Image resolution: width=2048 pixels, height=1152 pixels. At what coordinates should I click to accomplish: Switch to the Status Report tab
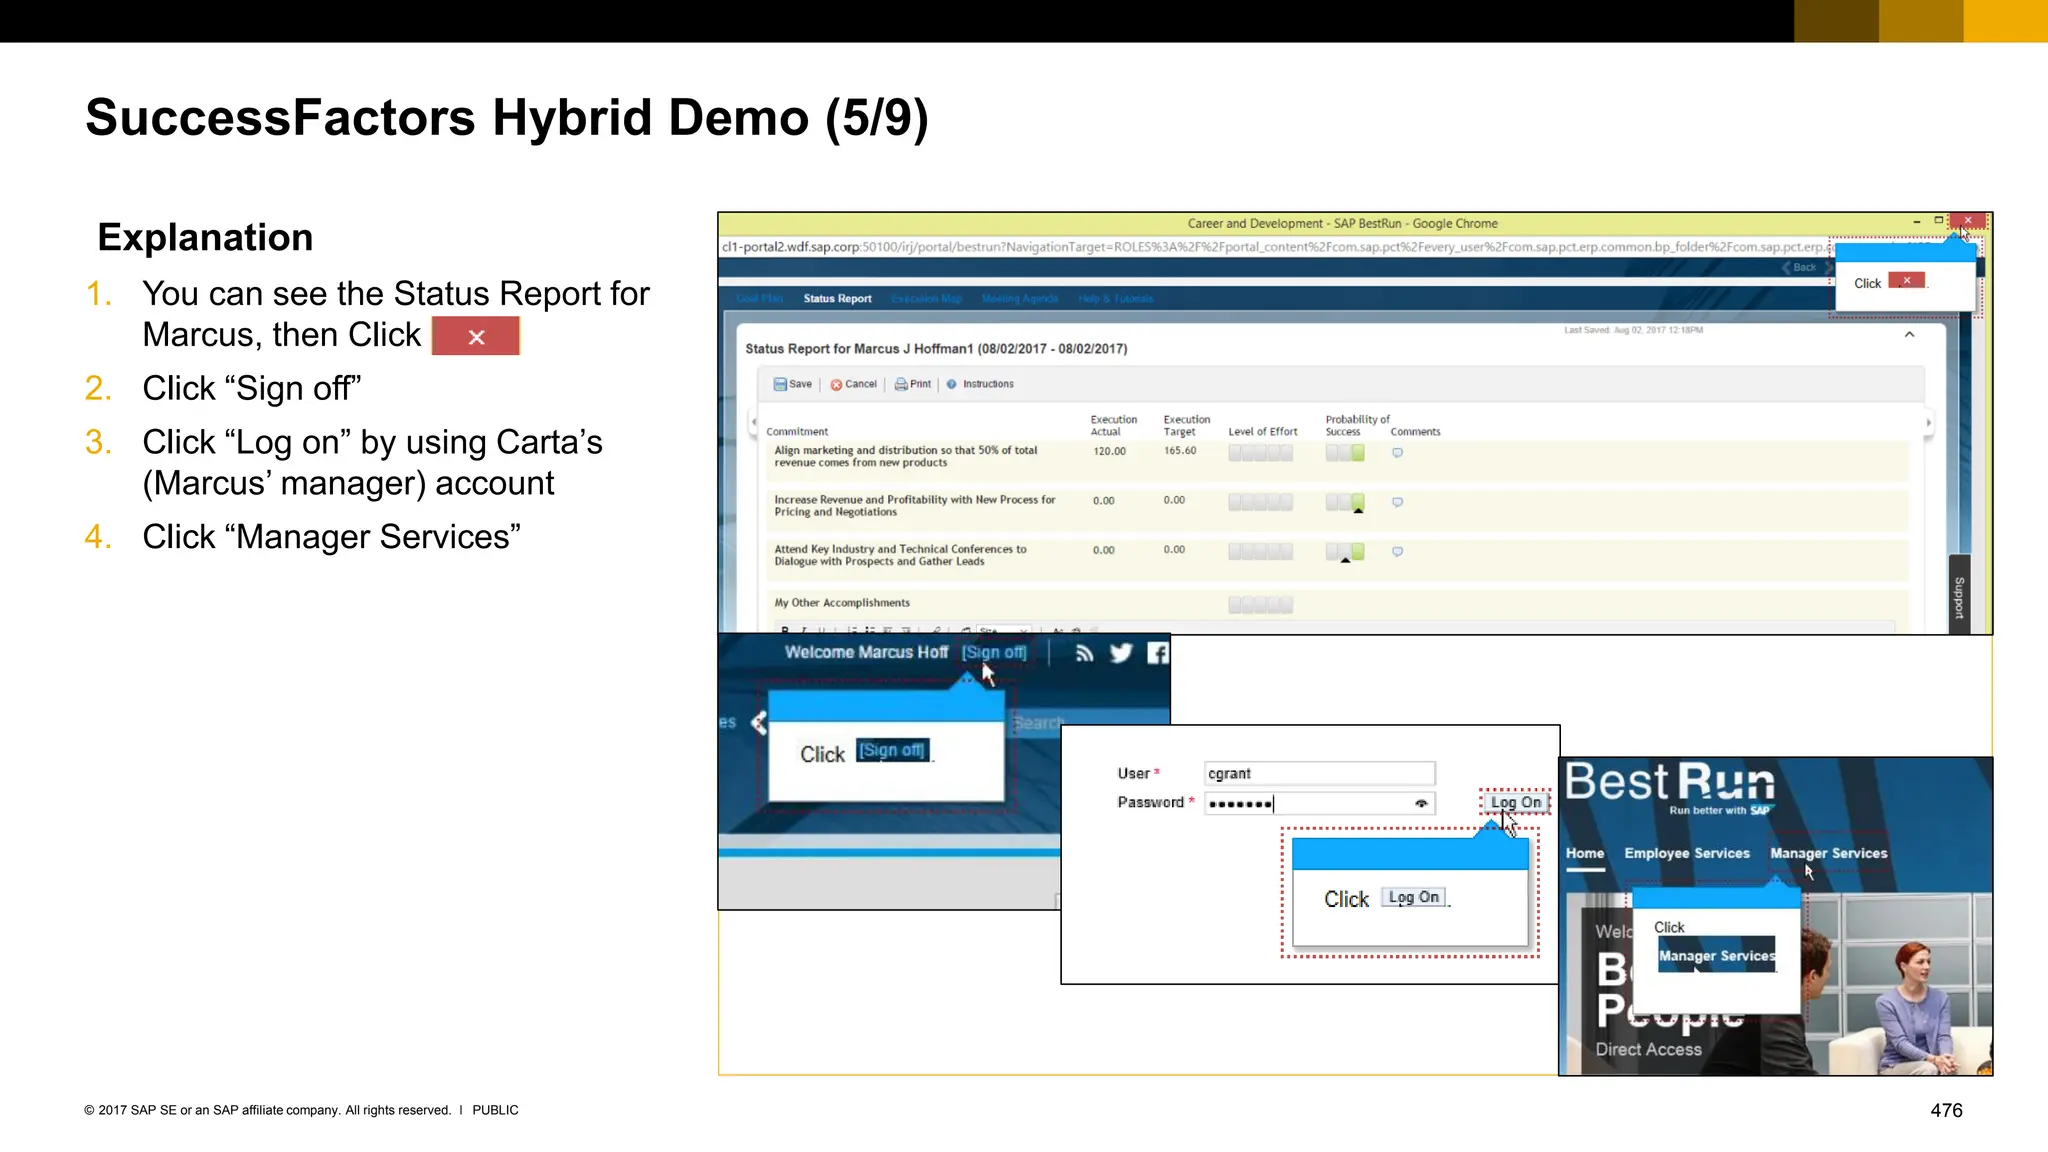[x=837, y=299]
